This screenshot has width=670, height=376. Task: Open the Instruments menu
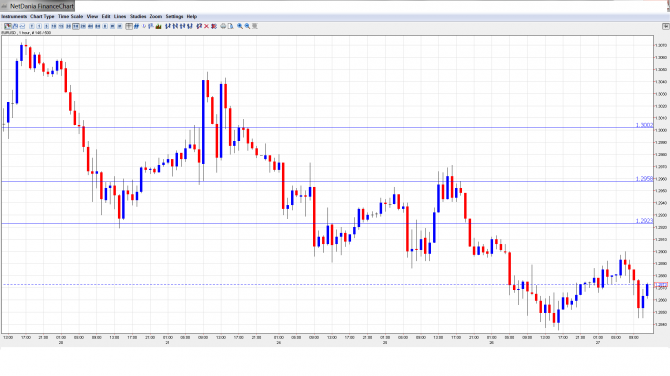(x=14, y=16)
